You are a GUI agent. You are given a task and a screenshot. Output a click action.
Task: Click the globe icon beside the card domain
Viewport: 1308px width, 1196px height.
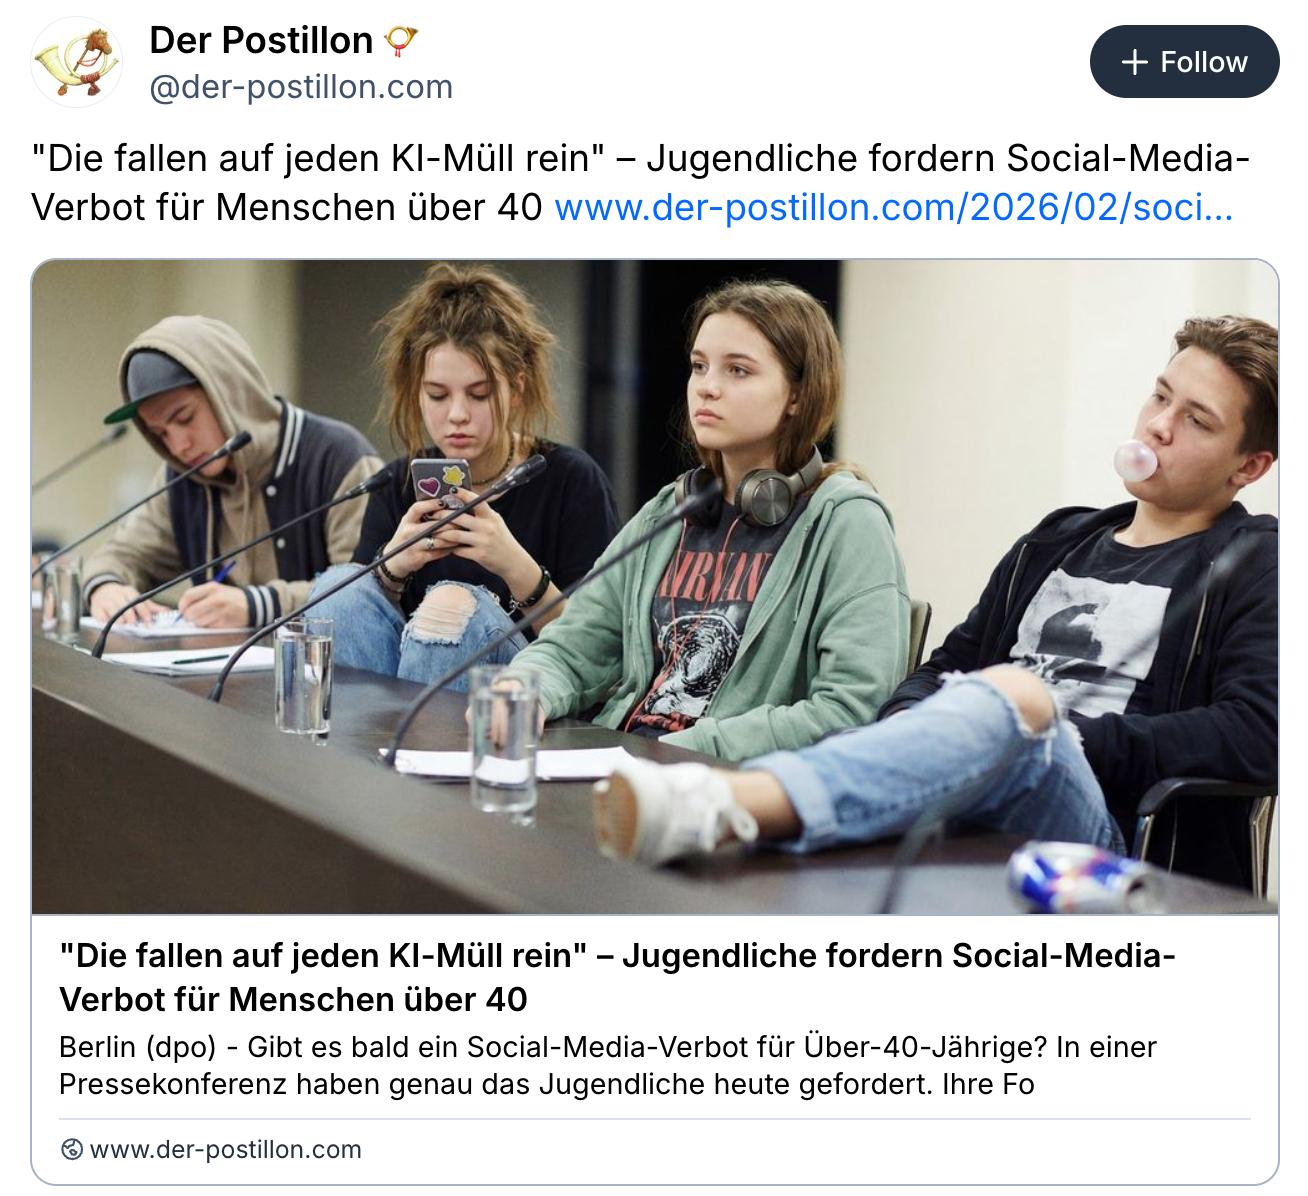pyautogui.click(x=71, y=1149)
